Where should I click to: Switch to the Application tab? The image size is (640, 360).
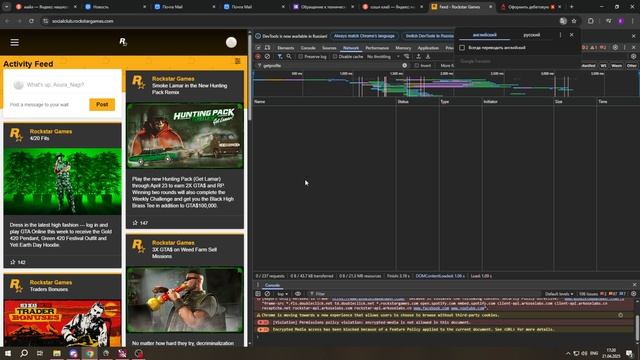click(x=428, y=48)
